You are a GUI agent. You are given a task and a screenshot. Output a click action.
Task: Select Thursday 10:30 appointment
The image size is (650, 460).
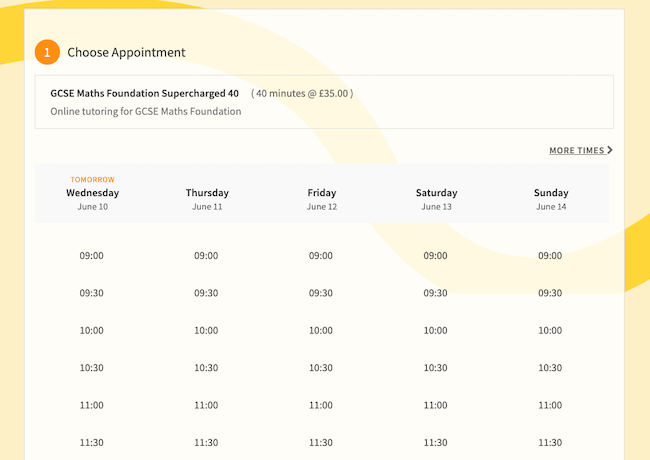(206, 368)
